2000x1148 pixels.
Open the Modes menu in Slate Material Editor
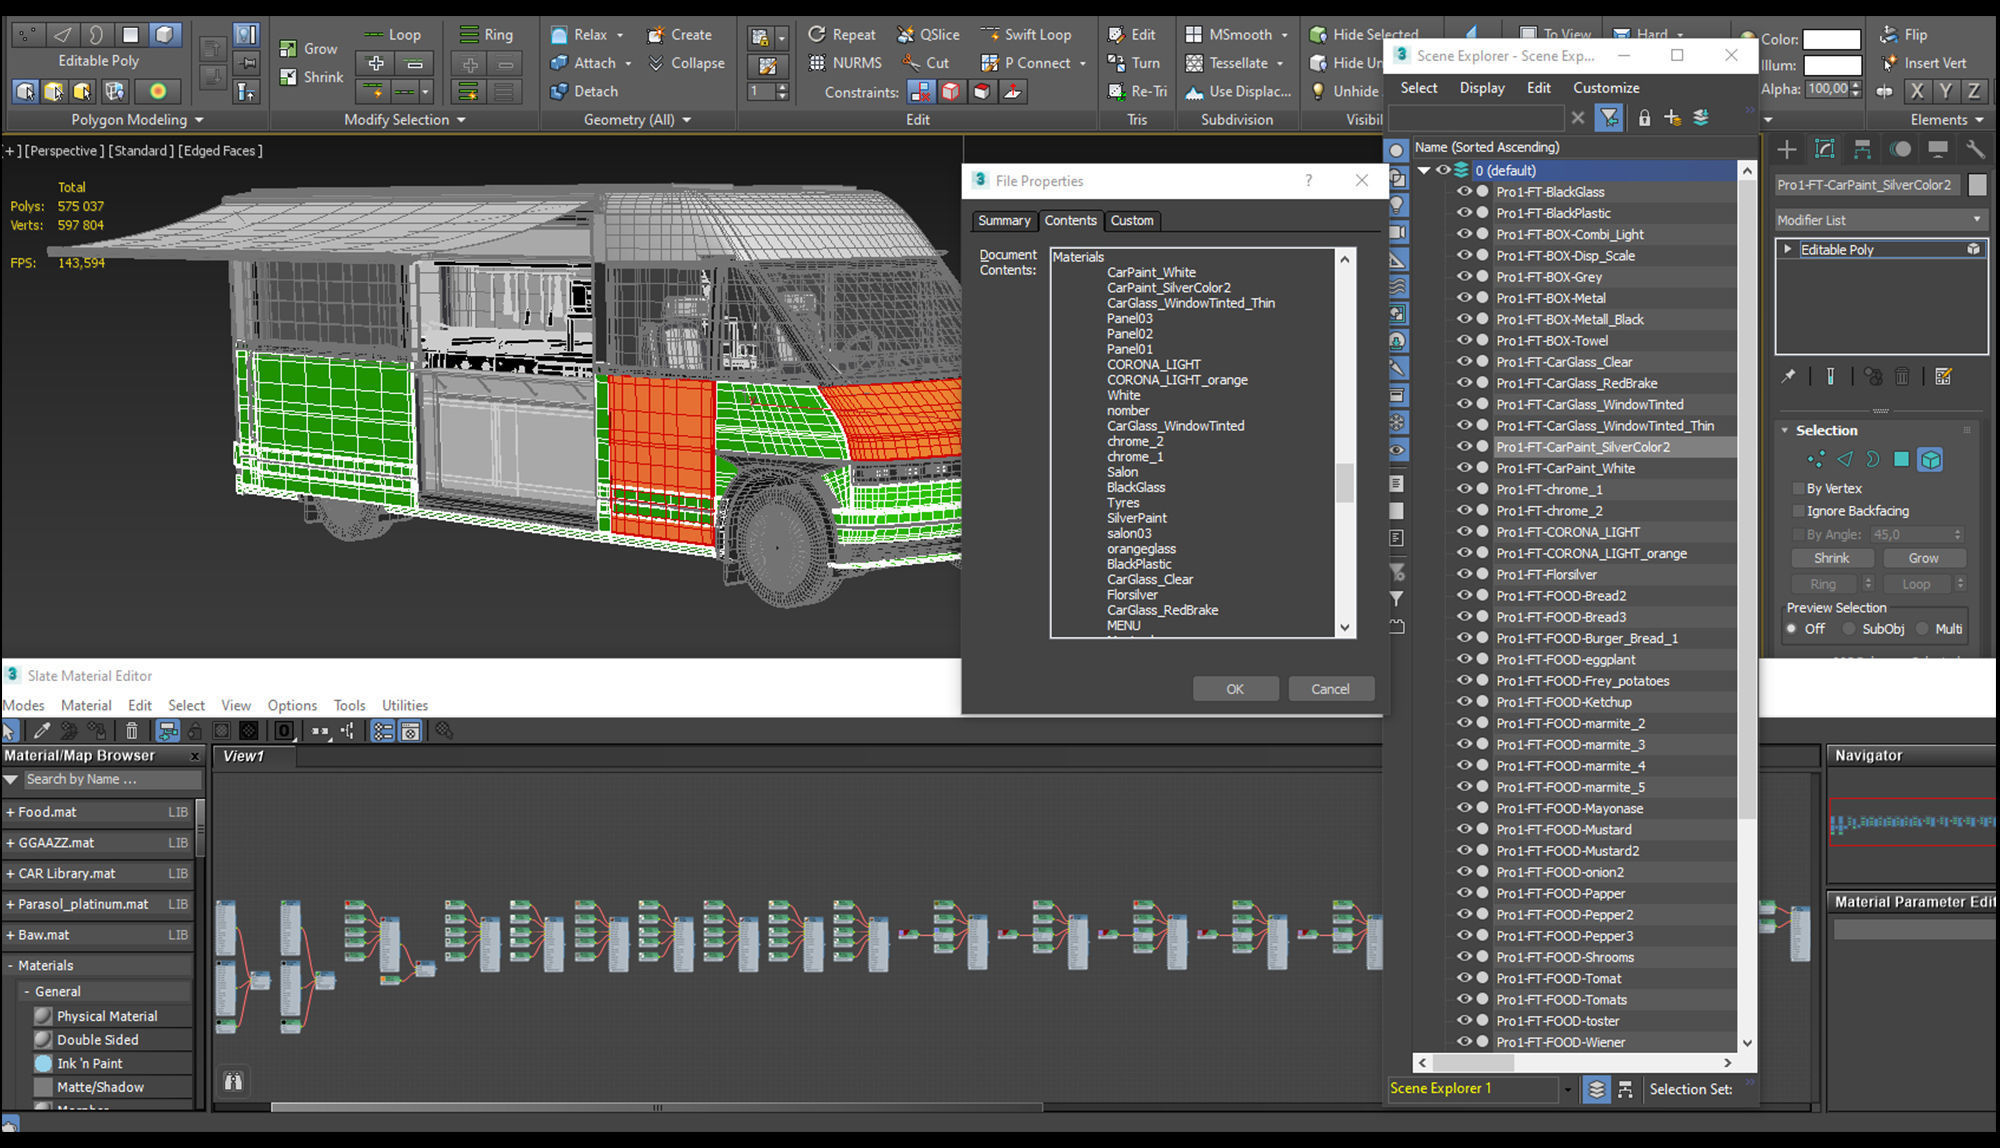[x=23, y=705]
